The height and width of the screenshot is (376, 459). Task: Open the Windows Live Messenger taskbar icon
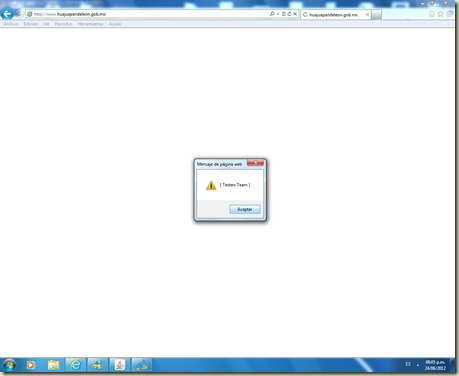98,365
